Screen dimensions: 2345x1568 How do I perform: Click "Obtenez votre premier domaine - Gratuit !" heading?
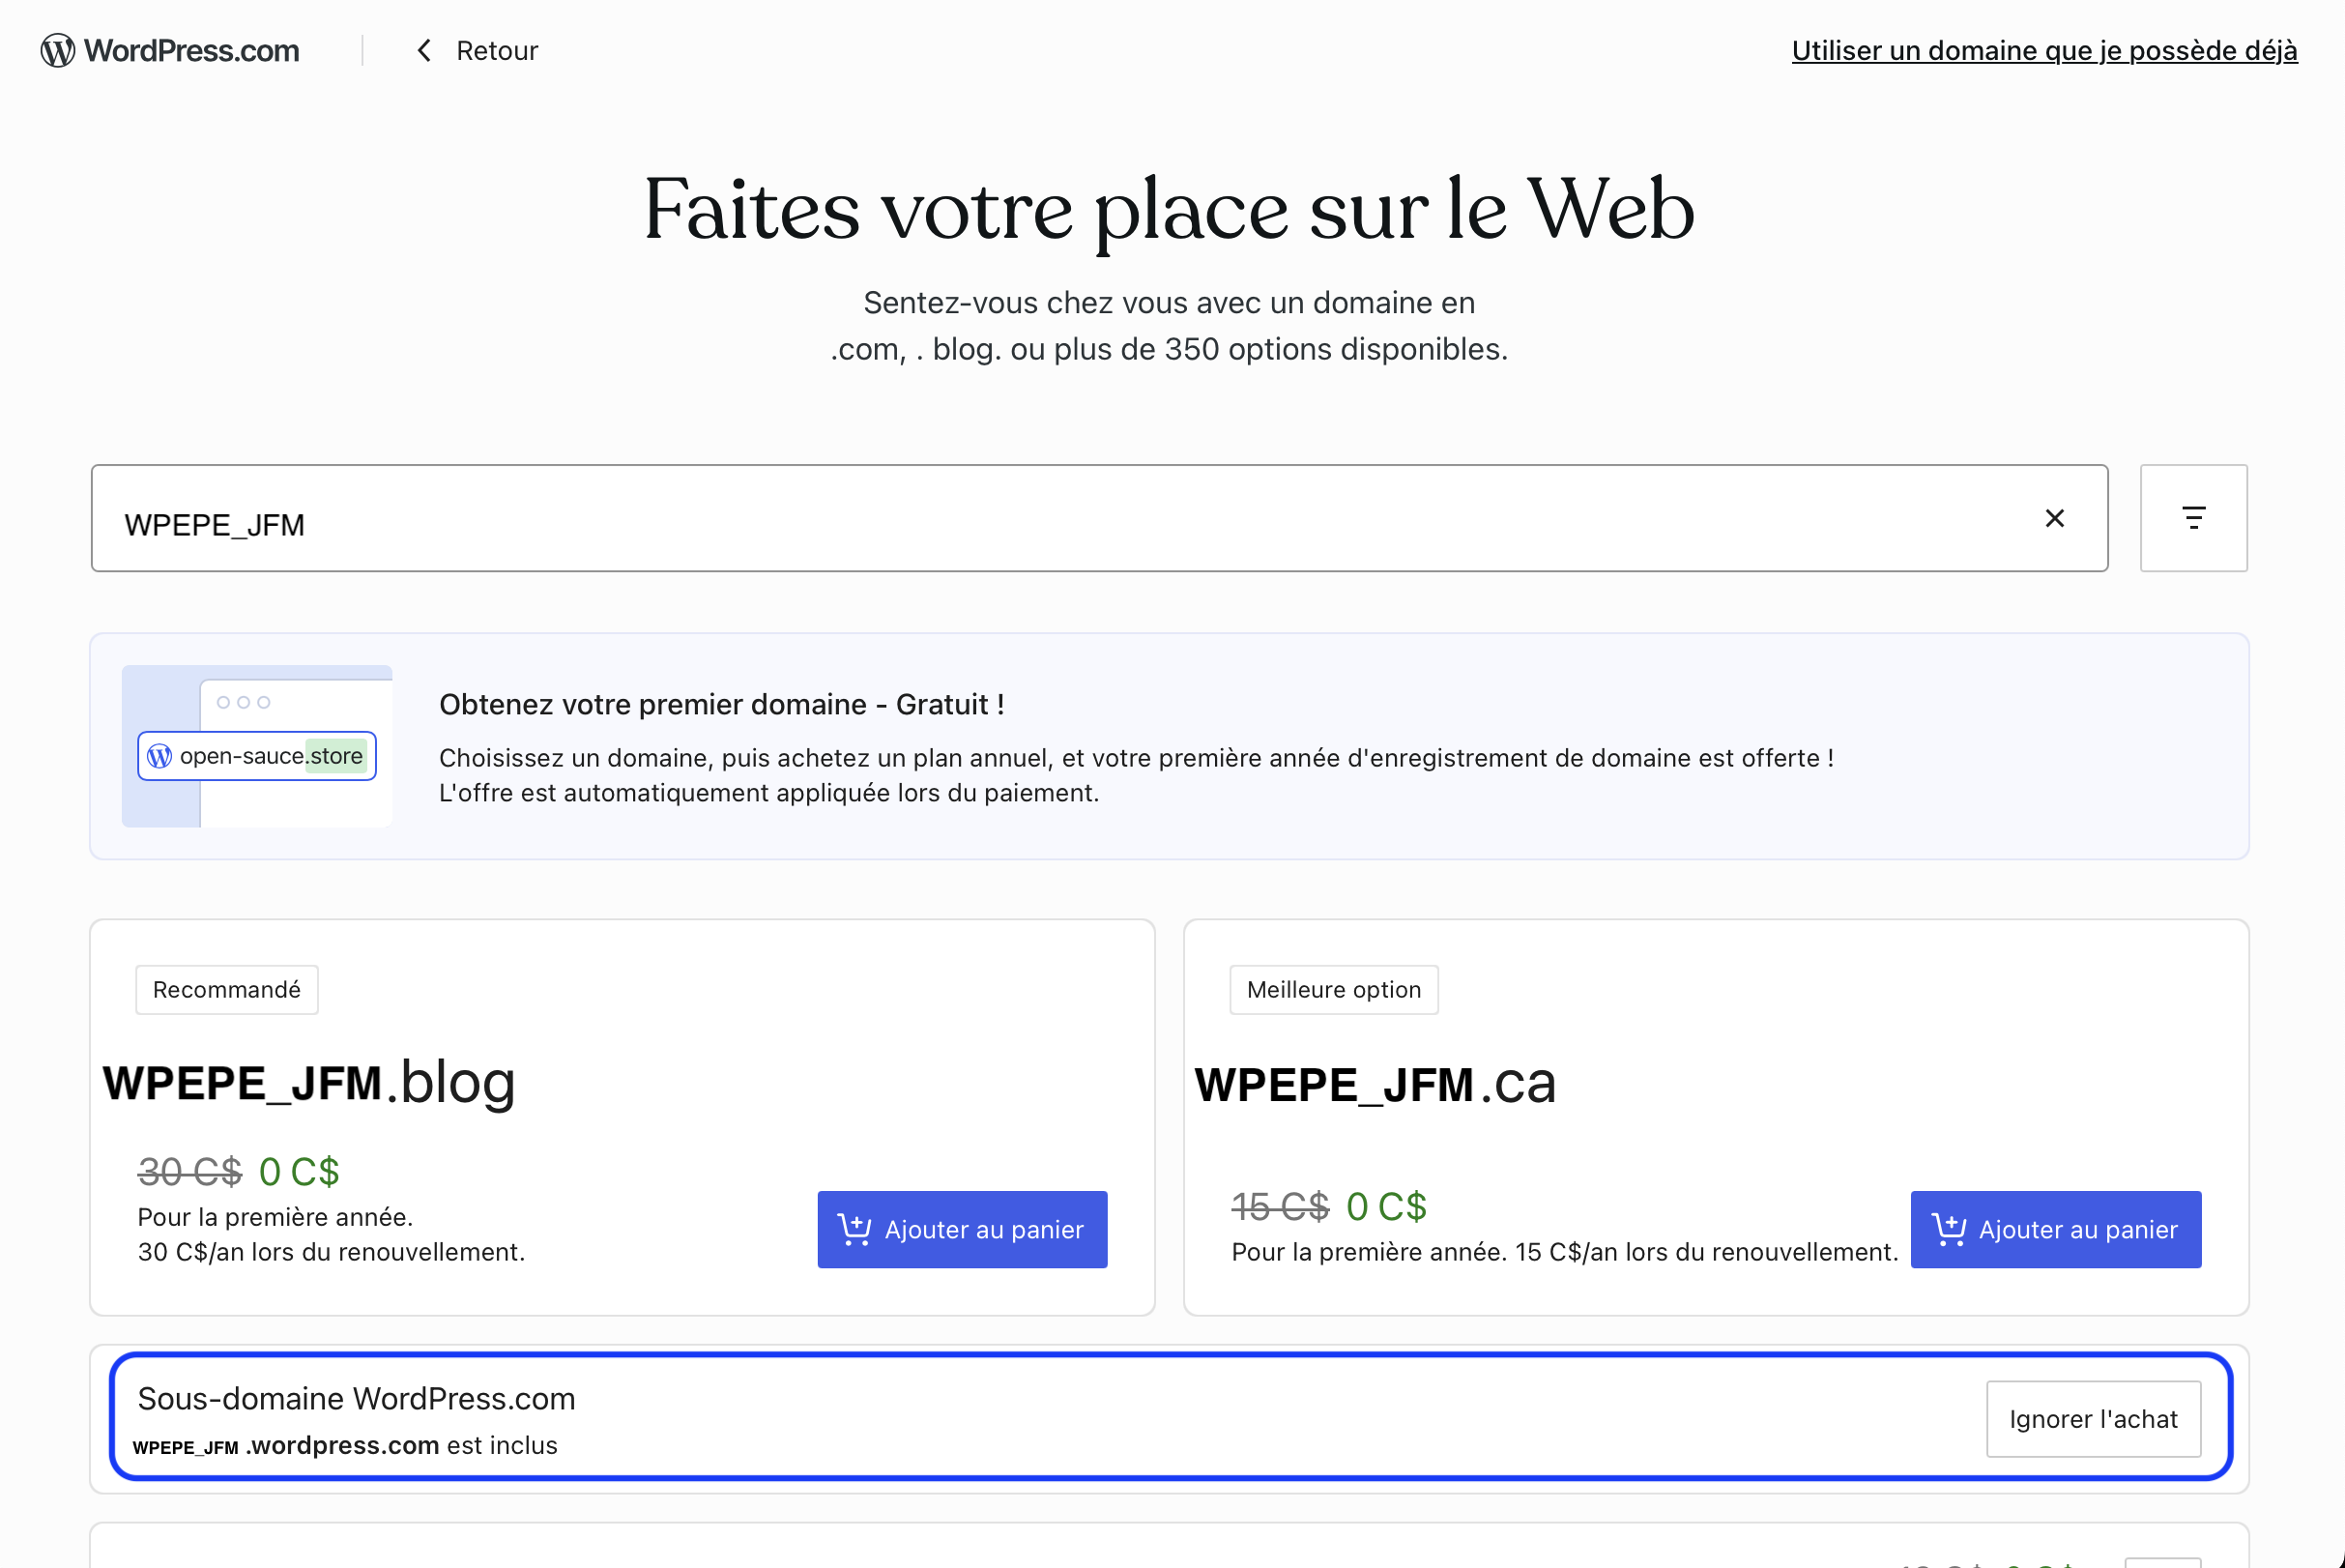point(721,704)
